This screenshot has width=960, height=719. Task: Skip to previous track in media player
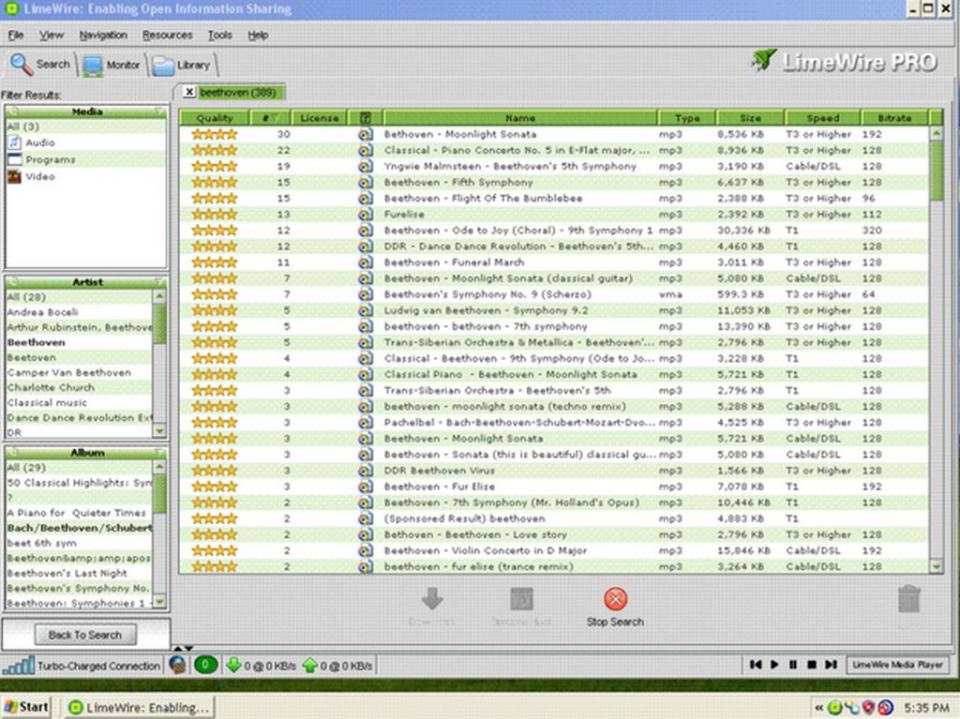tap(756, 664)
